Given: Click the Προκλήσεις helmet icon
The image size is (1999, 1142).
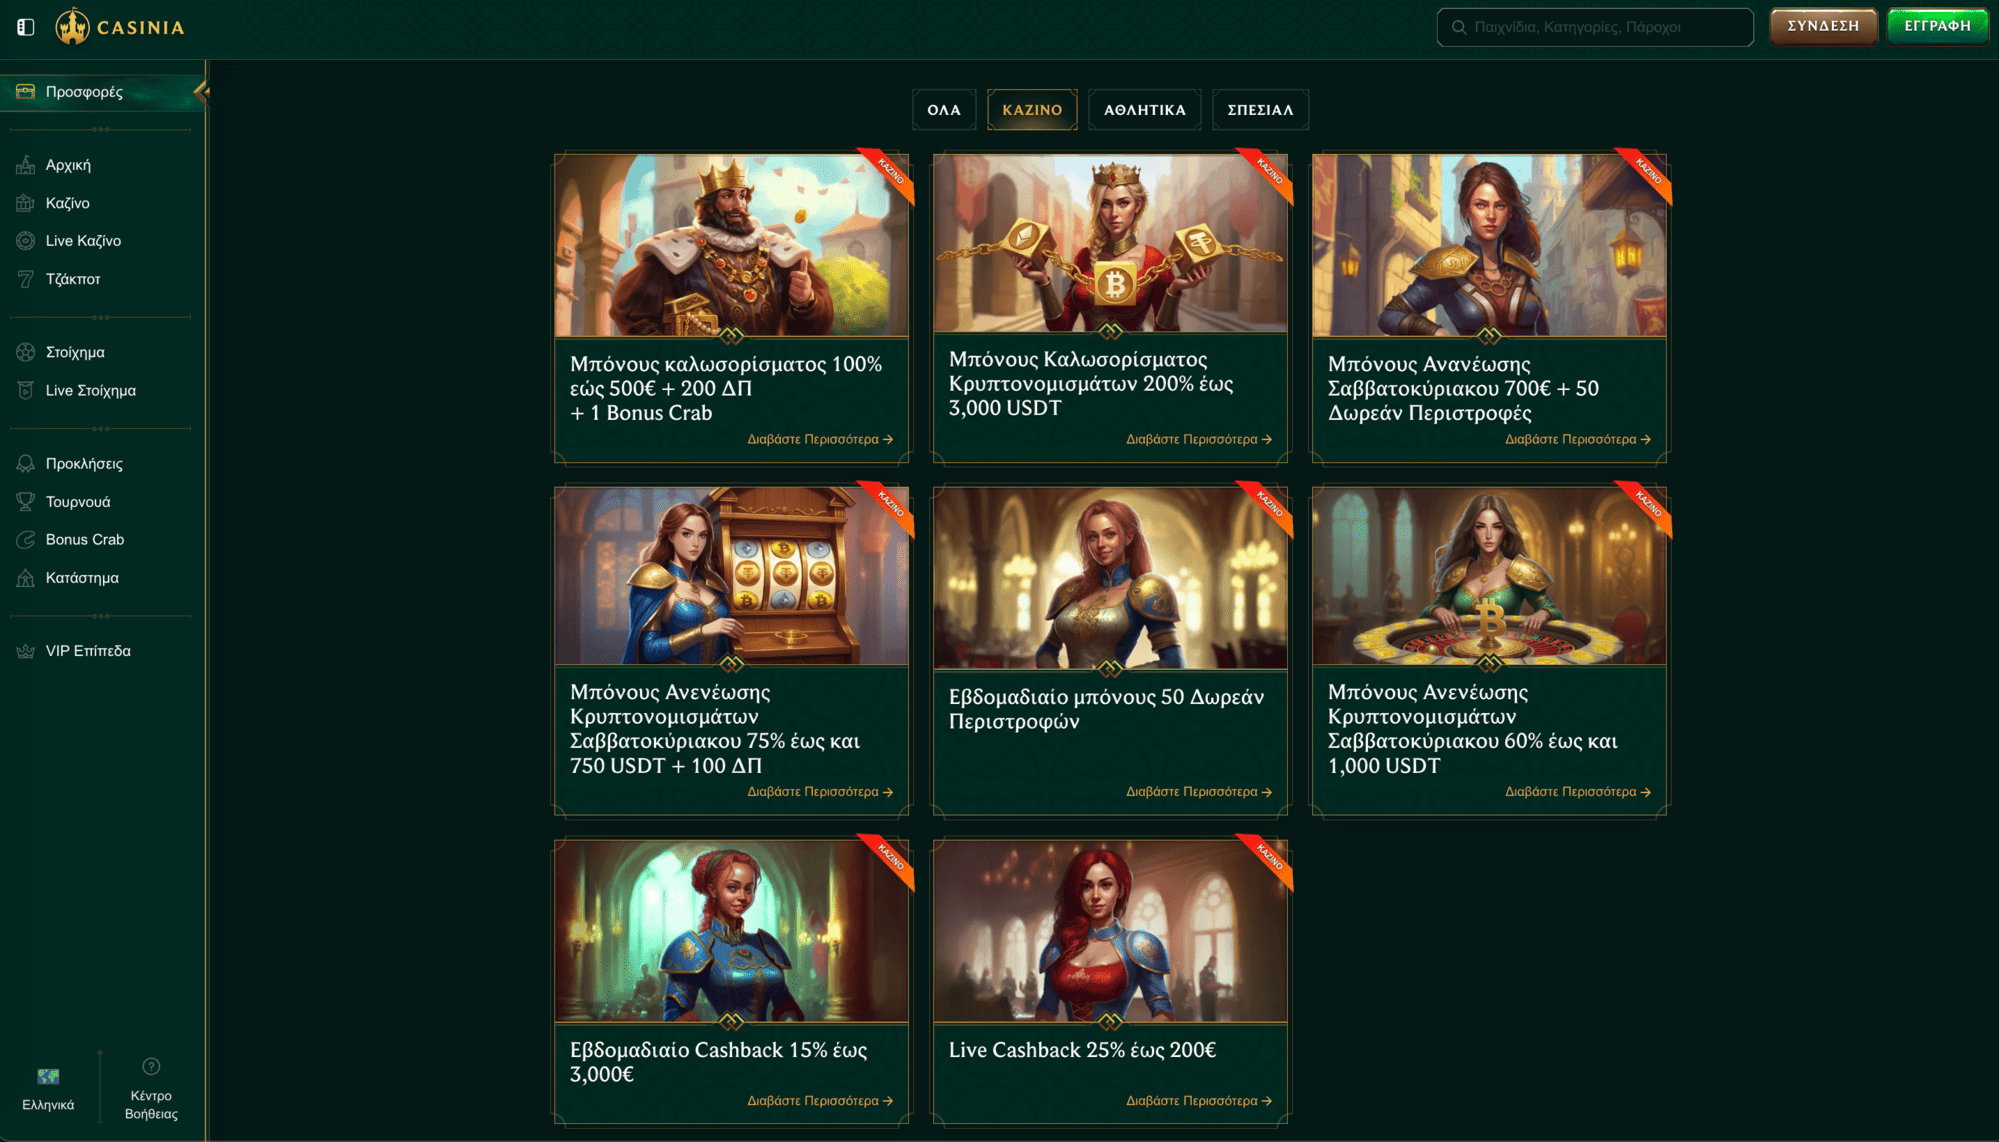Looking at the screenshot, I should point(26,464).
